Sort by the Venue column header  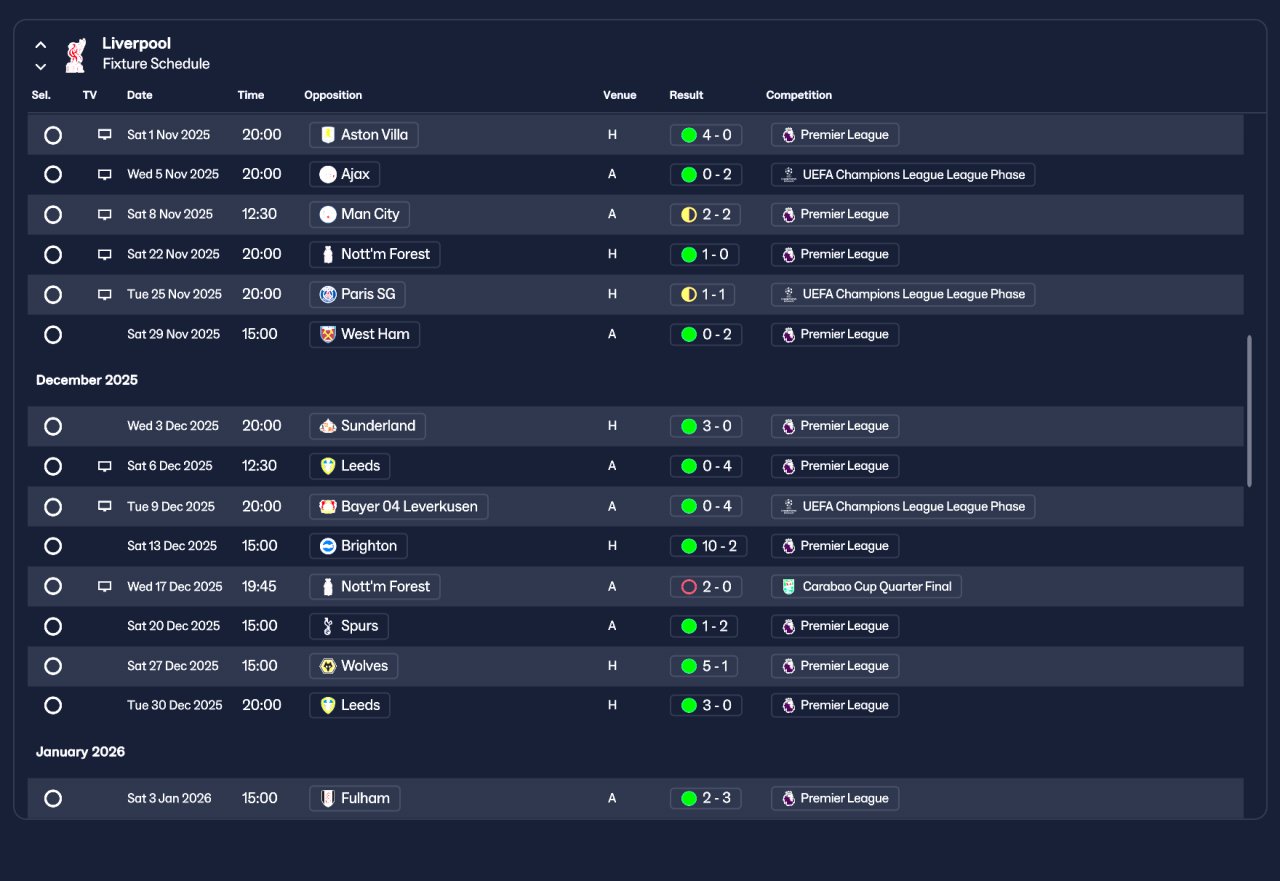pyautogui.click(x=619, y=95)
